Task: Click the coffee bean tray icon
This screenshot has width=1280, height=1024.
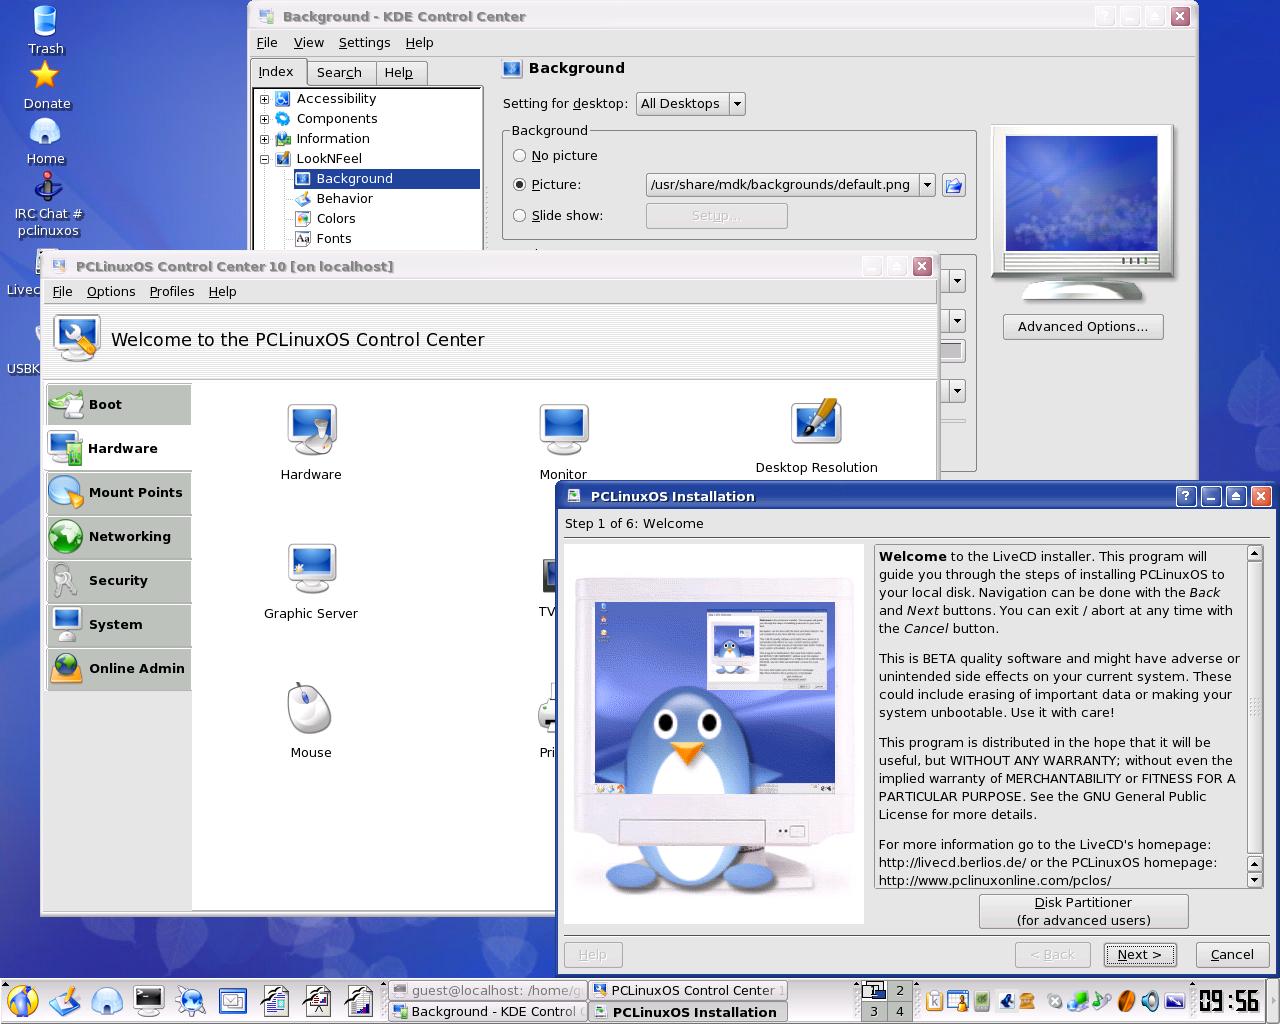Action: 1126,1000
